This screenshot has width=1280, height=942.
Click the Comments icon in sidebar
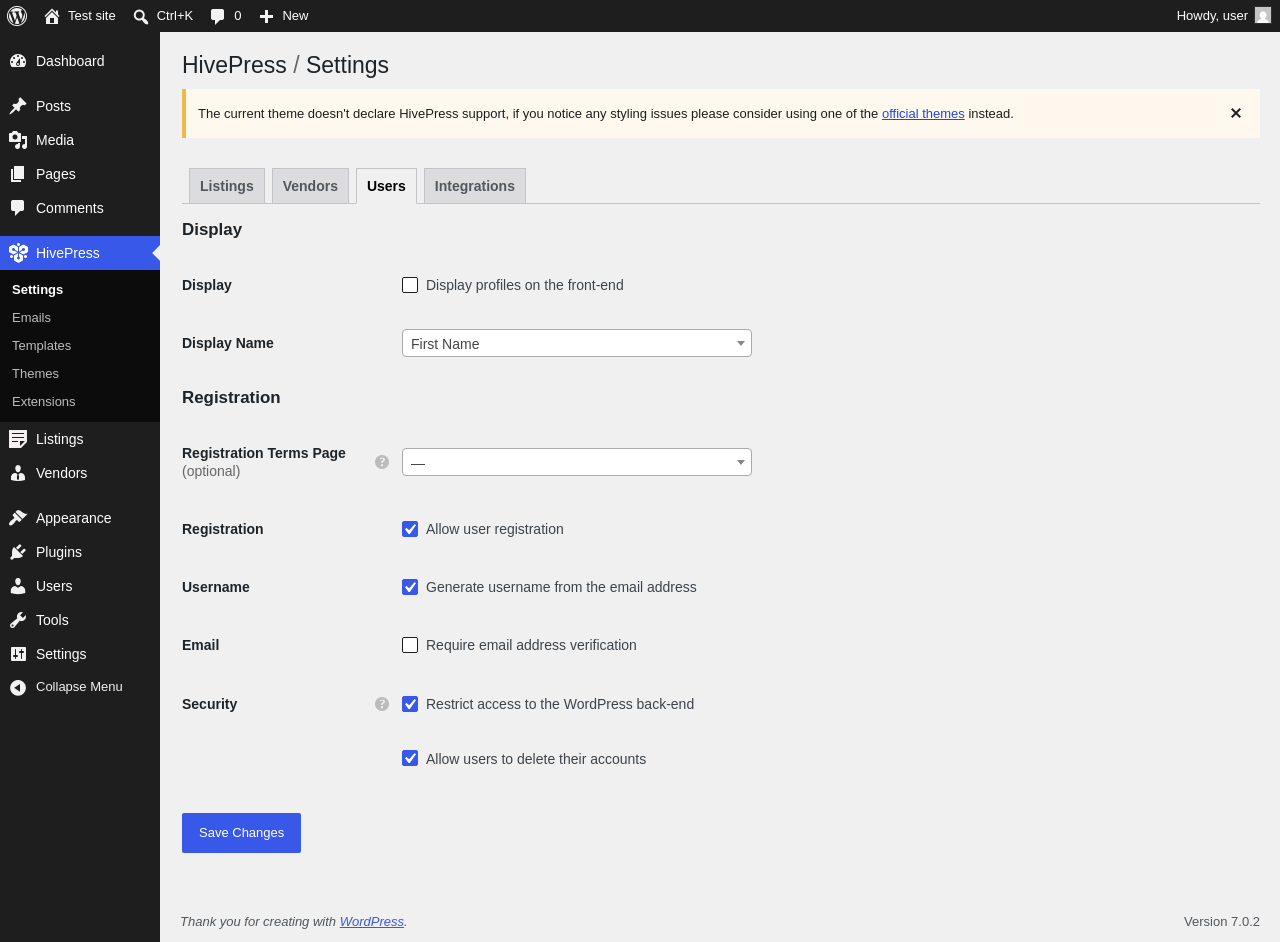point(18,208)
